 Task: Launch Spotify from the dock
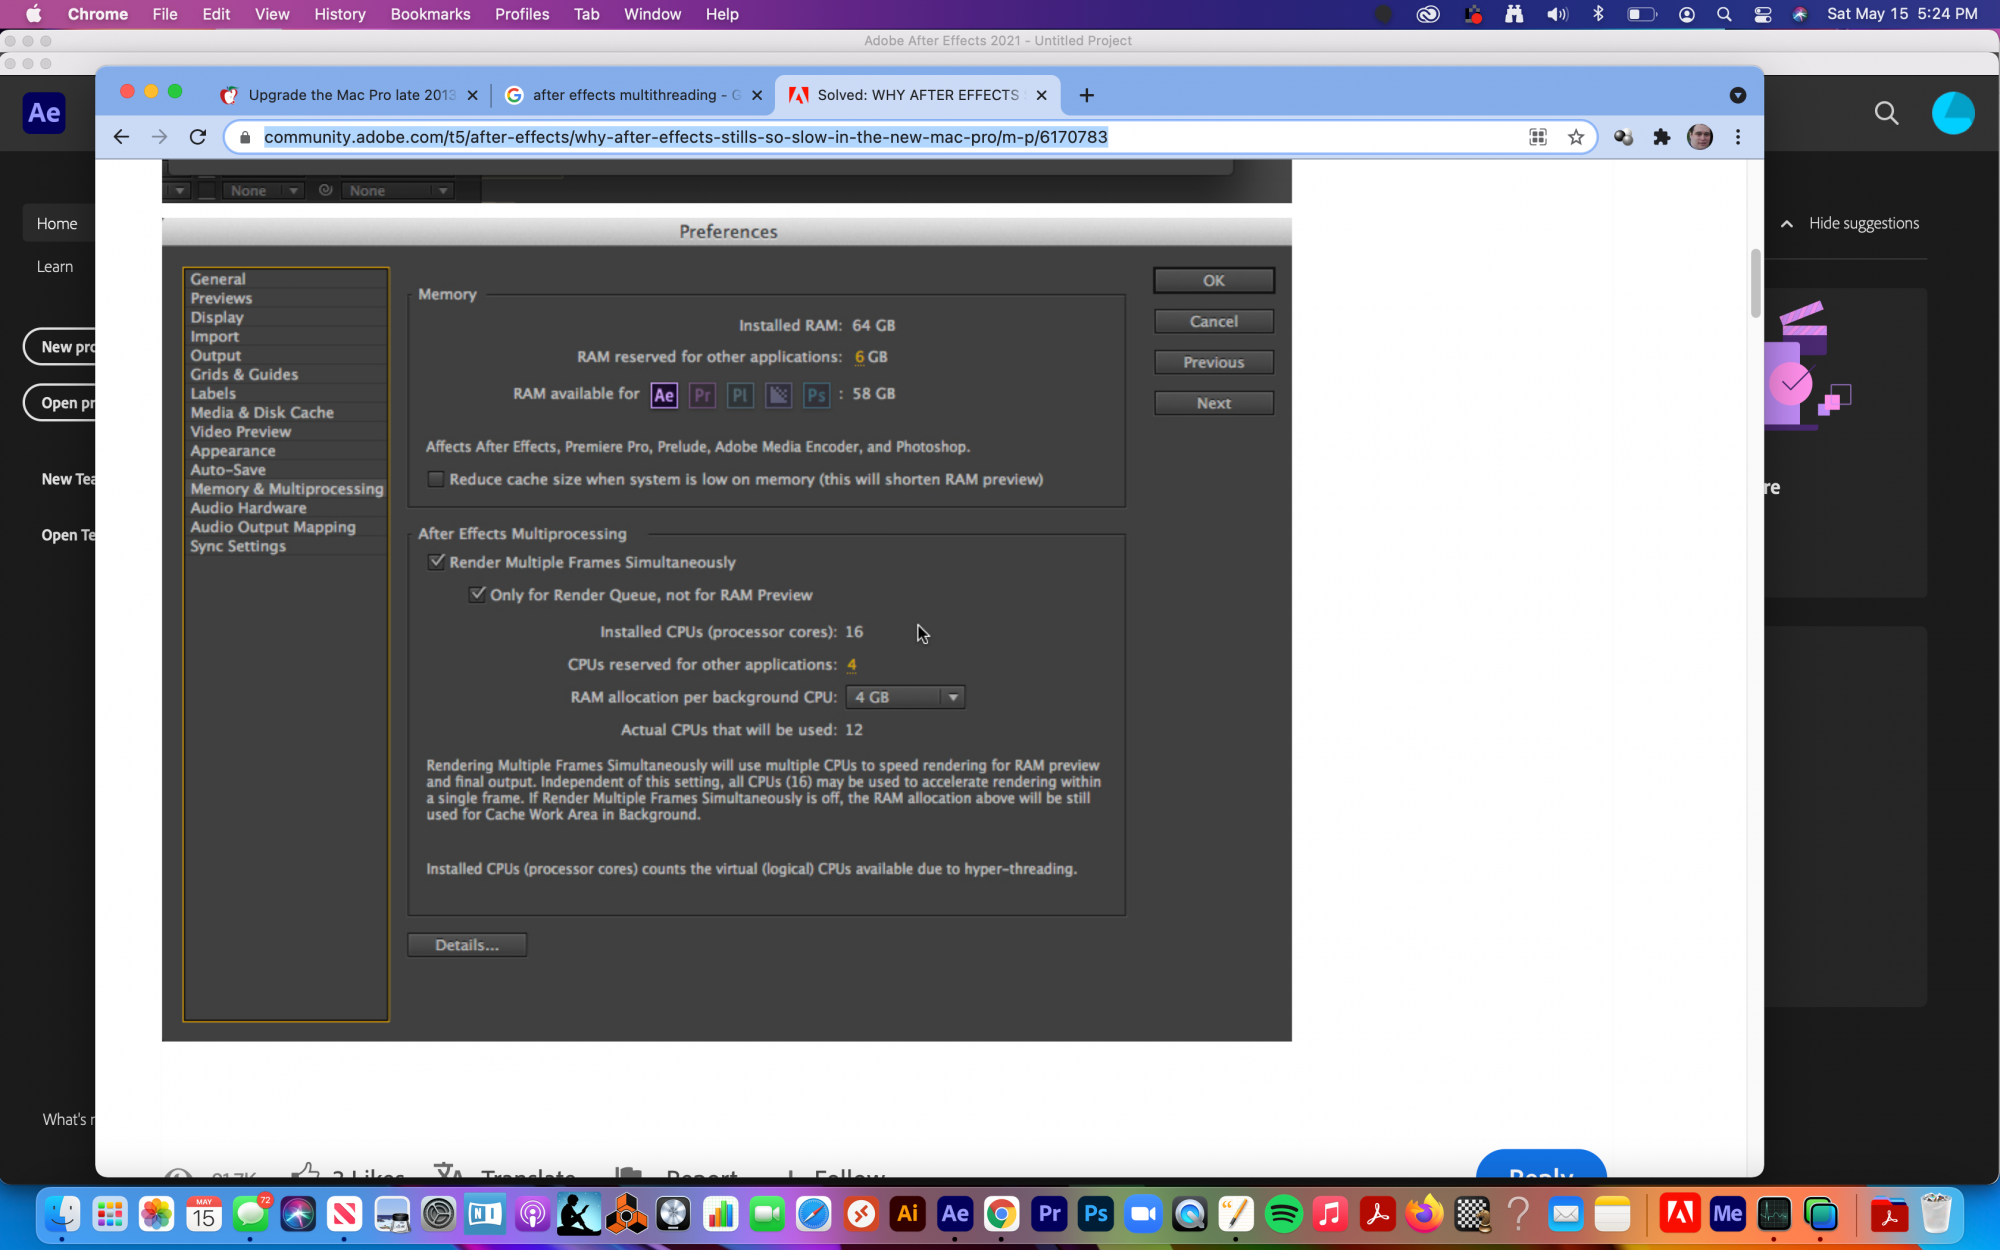tap(1284, 1215)
